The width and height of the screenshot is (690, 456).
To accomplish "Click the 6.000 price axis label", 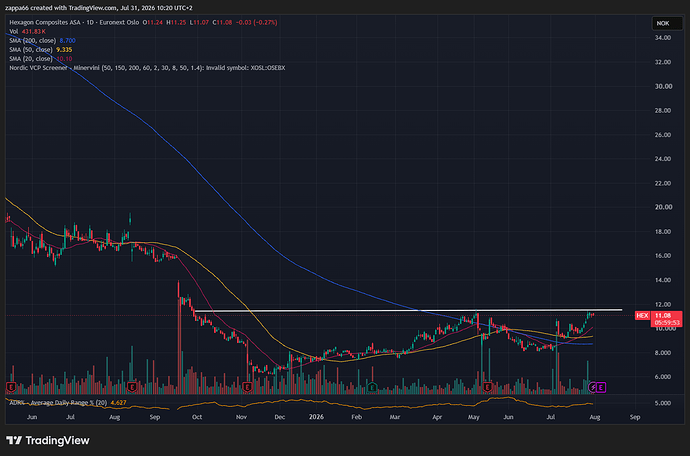I will 663,377.
